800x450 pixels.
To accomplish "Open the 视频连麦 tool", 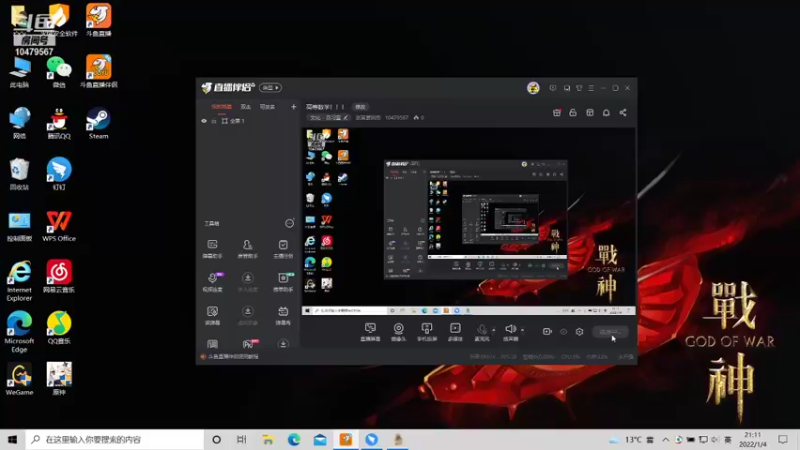I will pos(212,282).
